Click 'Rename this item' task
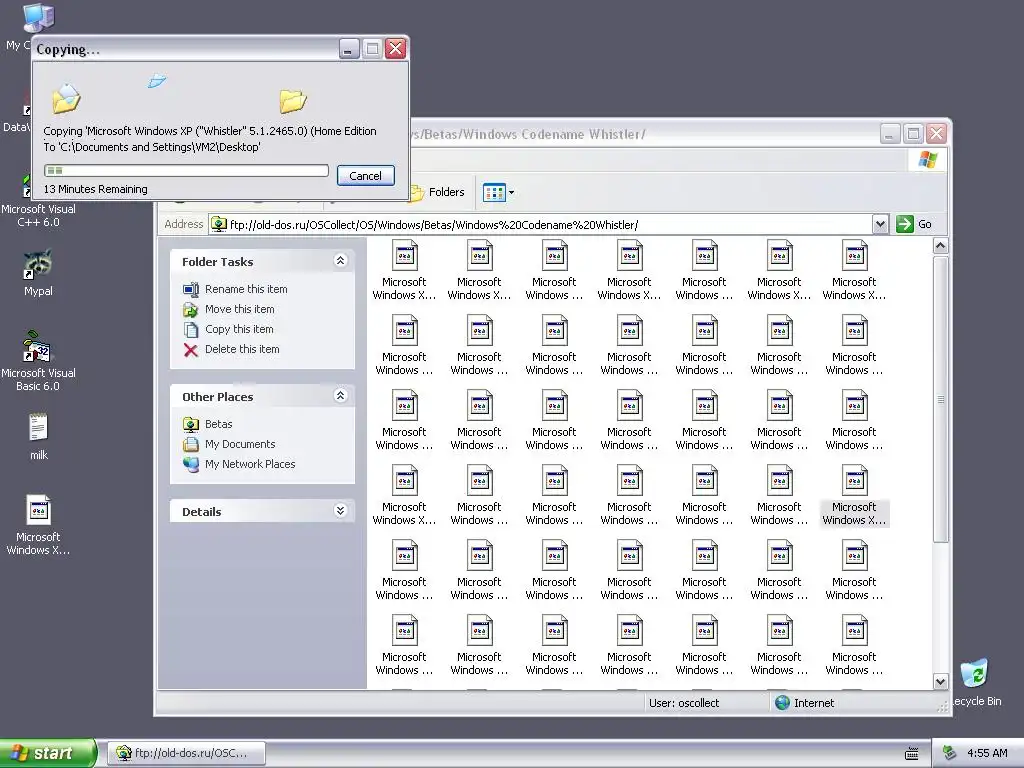 tap(246, 289)
